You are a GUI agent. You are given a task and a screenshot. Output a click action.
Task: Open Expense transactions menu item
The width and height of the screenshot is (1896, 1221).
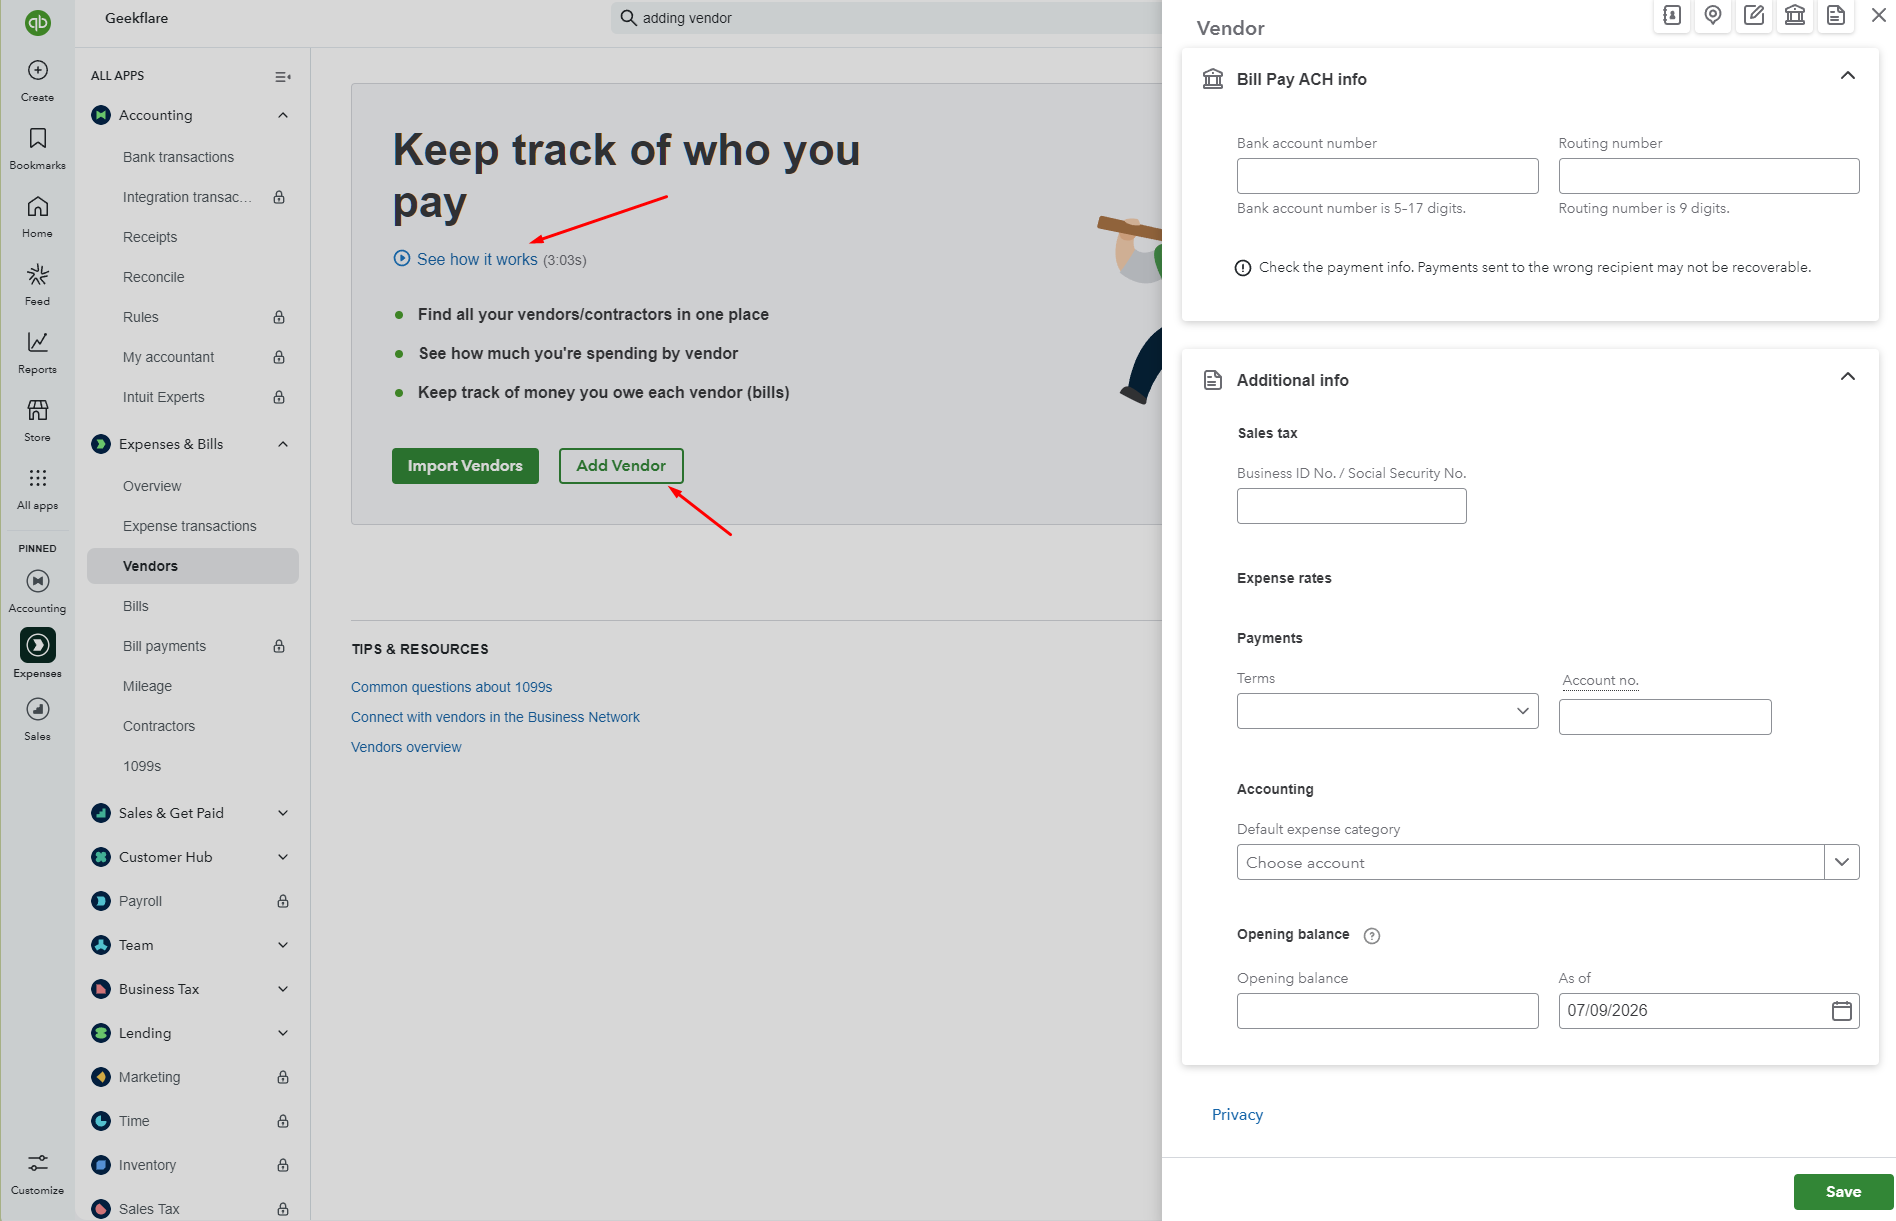click(x=192, y=526)
